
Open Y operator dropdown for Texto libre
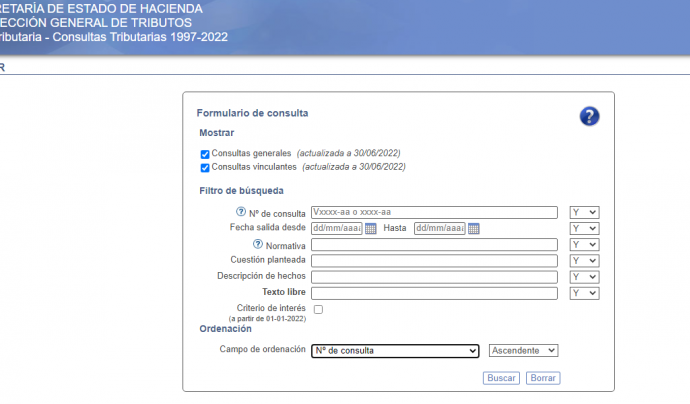click(583, 293)
